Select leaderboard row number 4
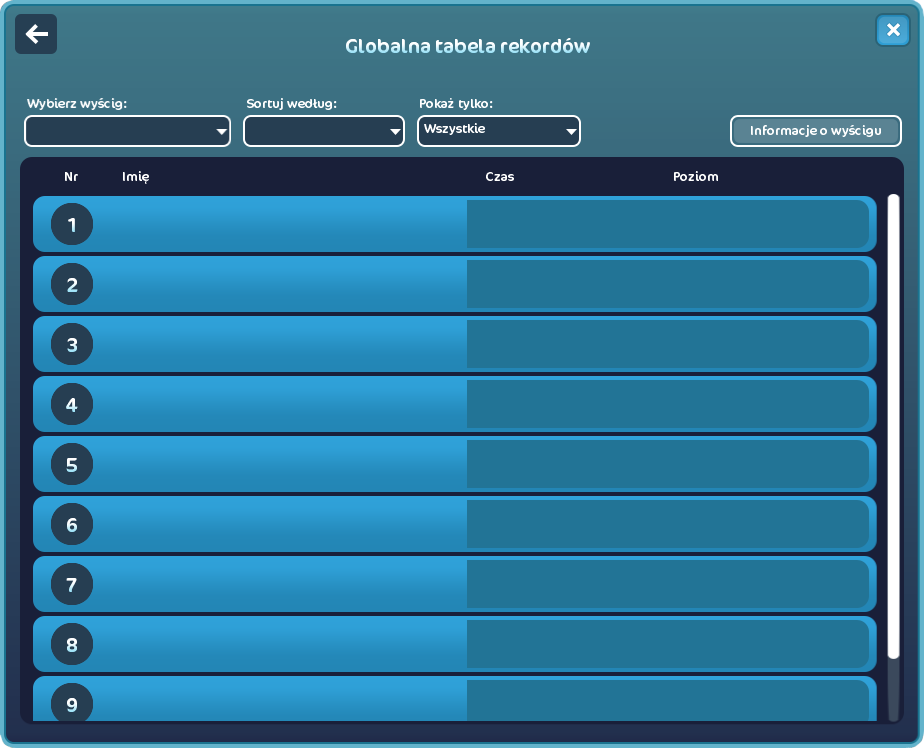Screen dimensions: 924x748 click(x=454, y=404)
